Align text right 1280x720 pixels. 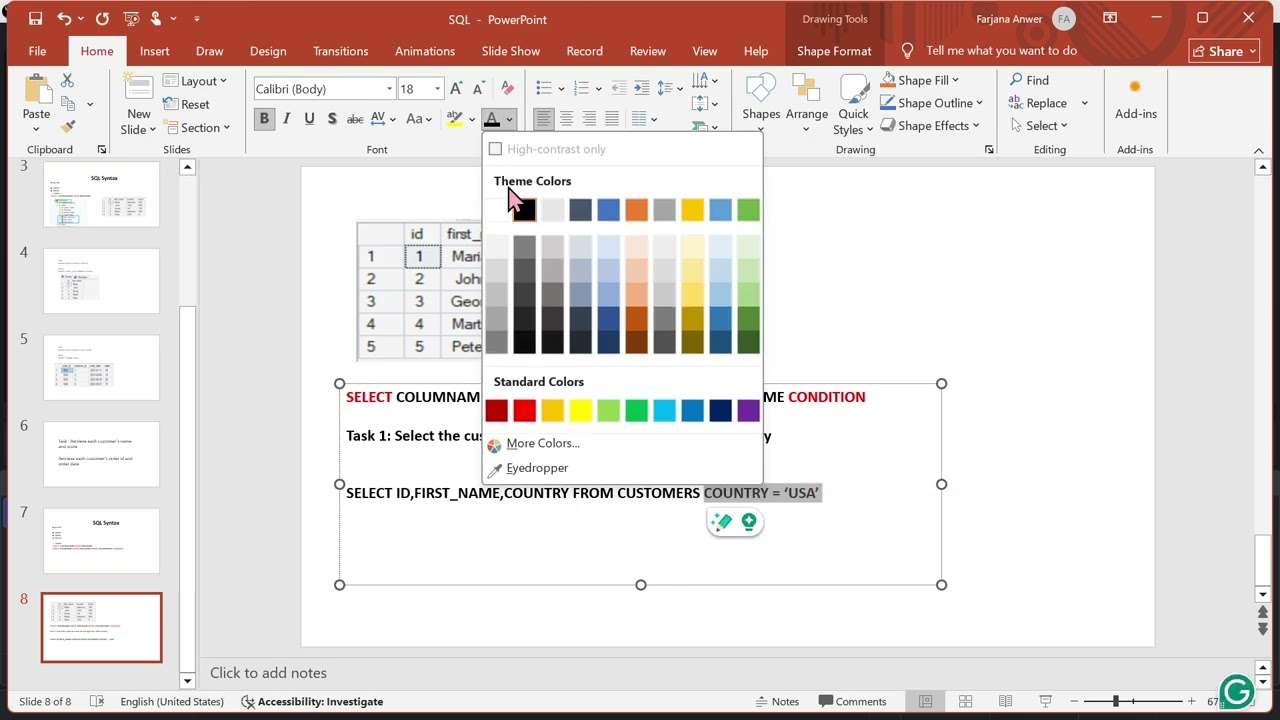(589, 119)
